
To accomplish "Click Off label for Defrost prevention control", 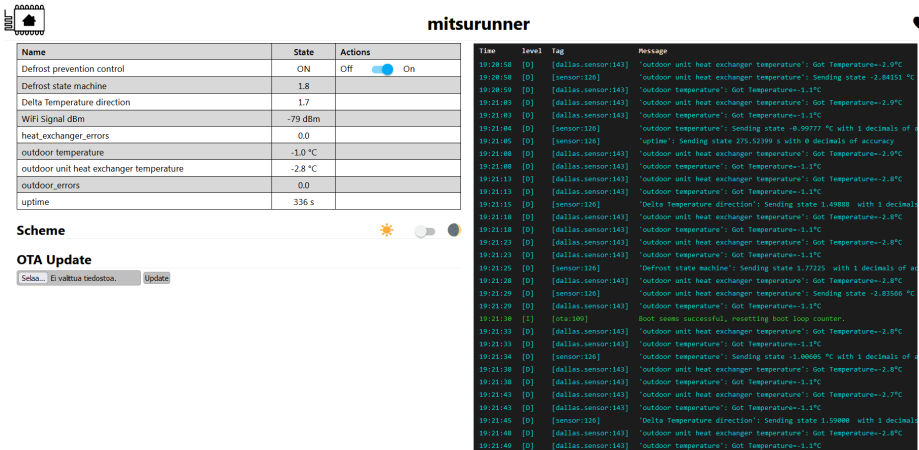I will coord(346,69).
